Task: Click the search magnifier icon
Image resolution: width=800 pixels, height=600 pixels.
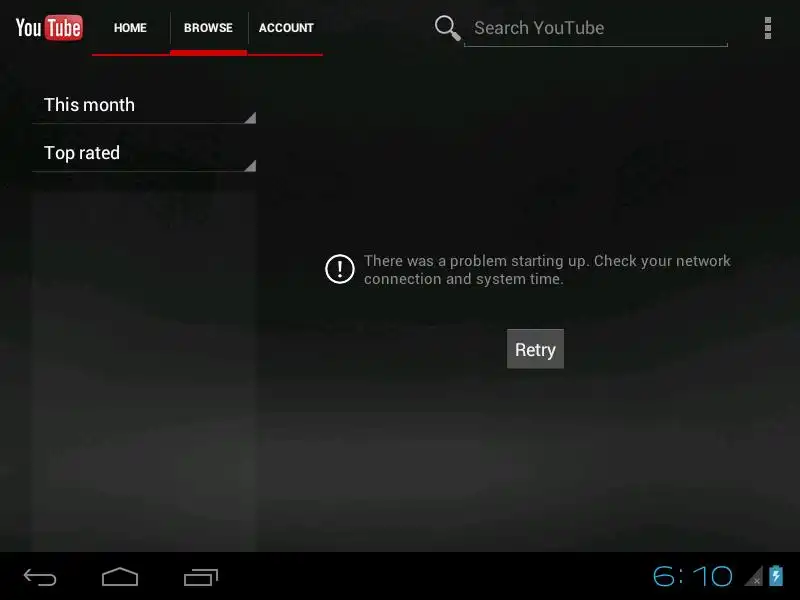Action: (x=447, y=28)
